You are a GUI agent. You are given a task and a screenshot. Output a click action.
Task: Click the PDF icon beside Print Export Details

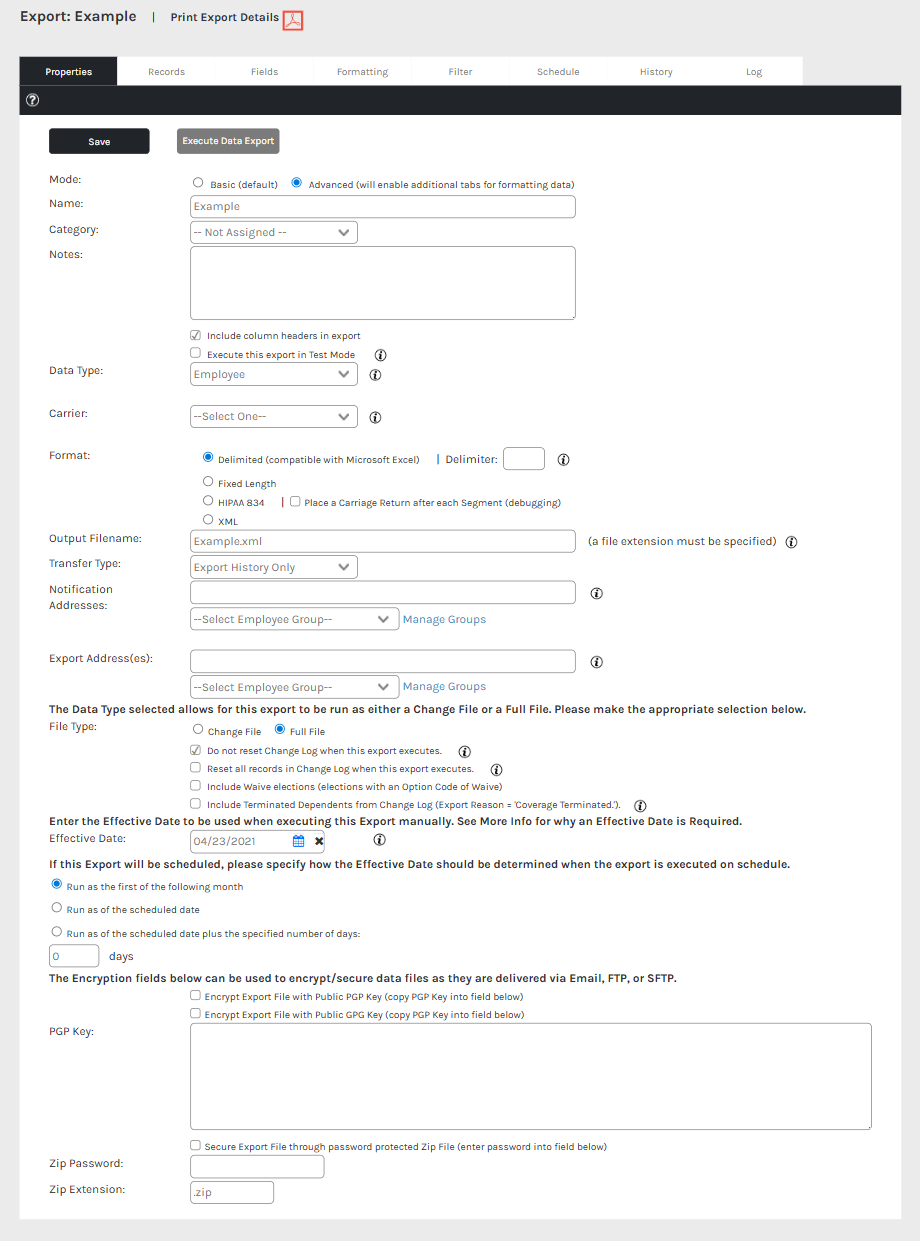click(293, 20)
